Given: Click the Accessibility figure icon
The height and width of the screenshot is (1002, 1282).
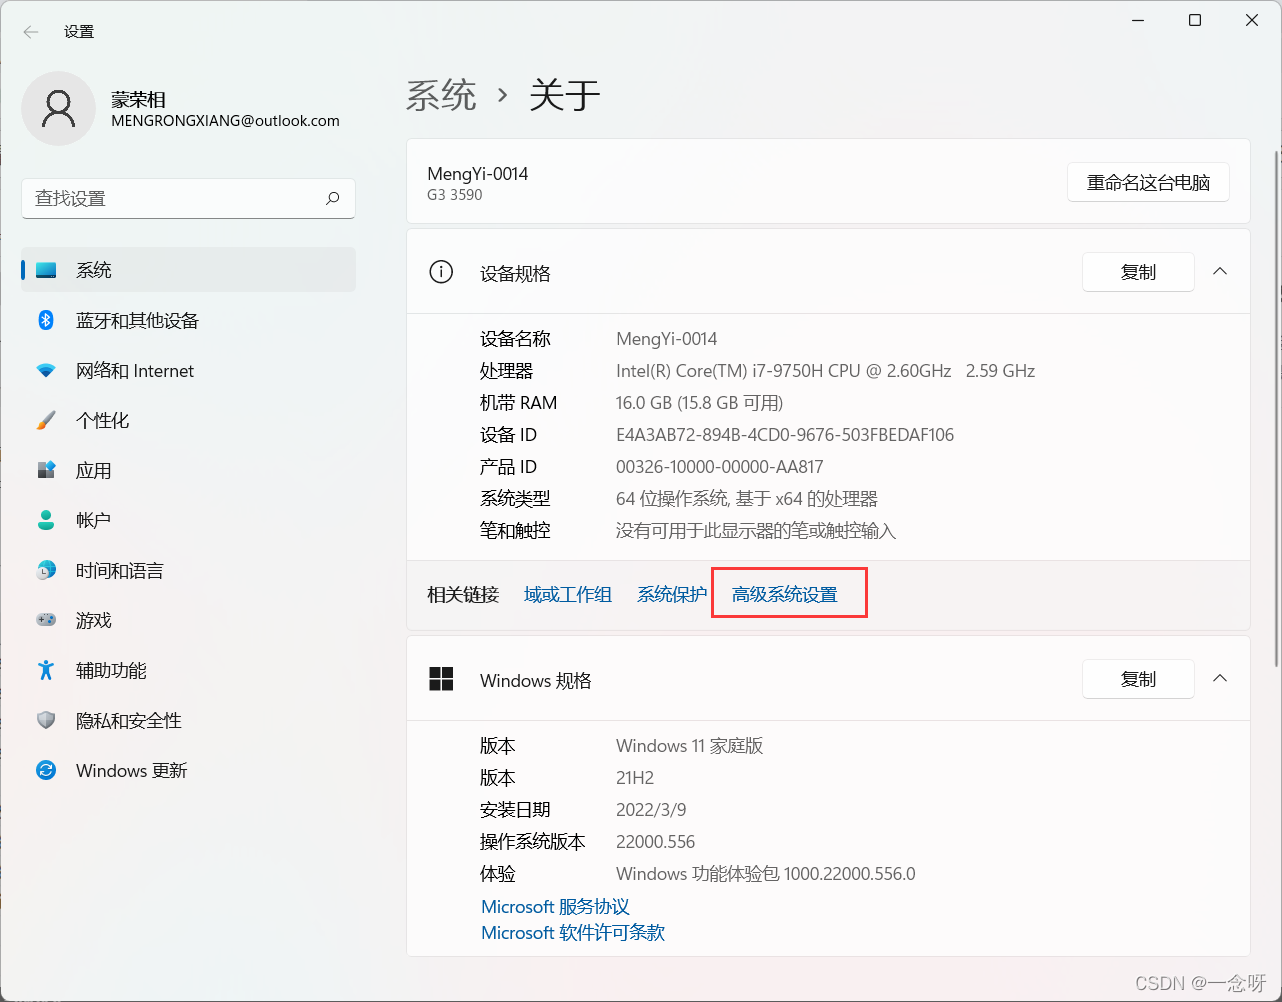Looking at the screenshot, I should click(46, 670).
